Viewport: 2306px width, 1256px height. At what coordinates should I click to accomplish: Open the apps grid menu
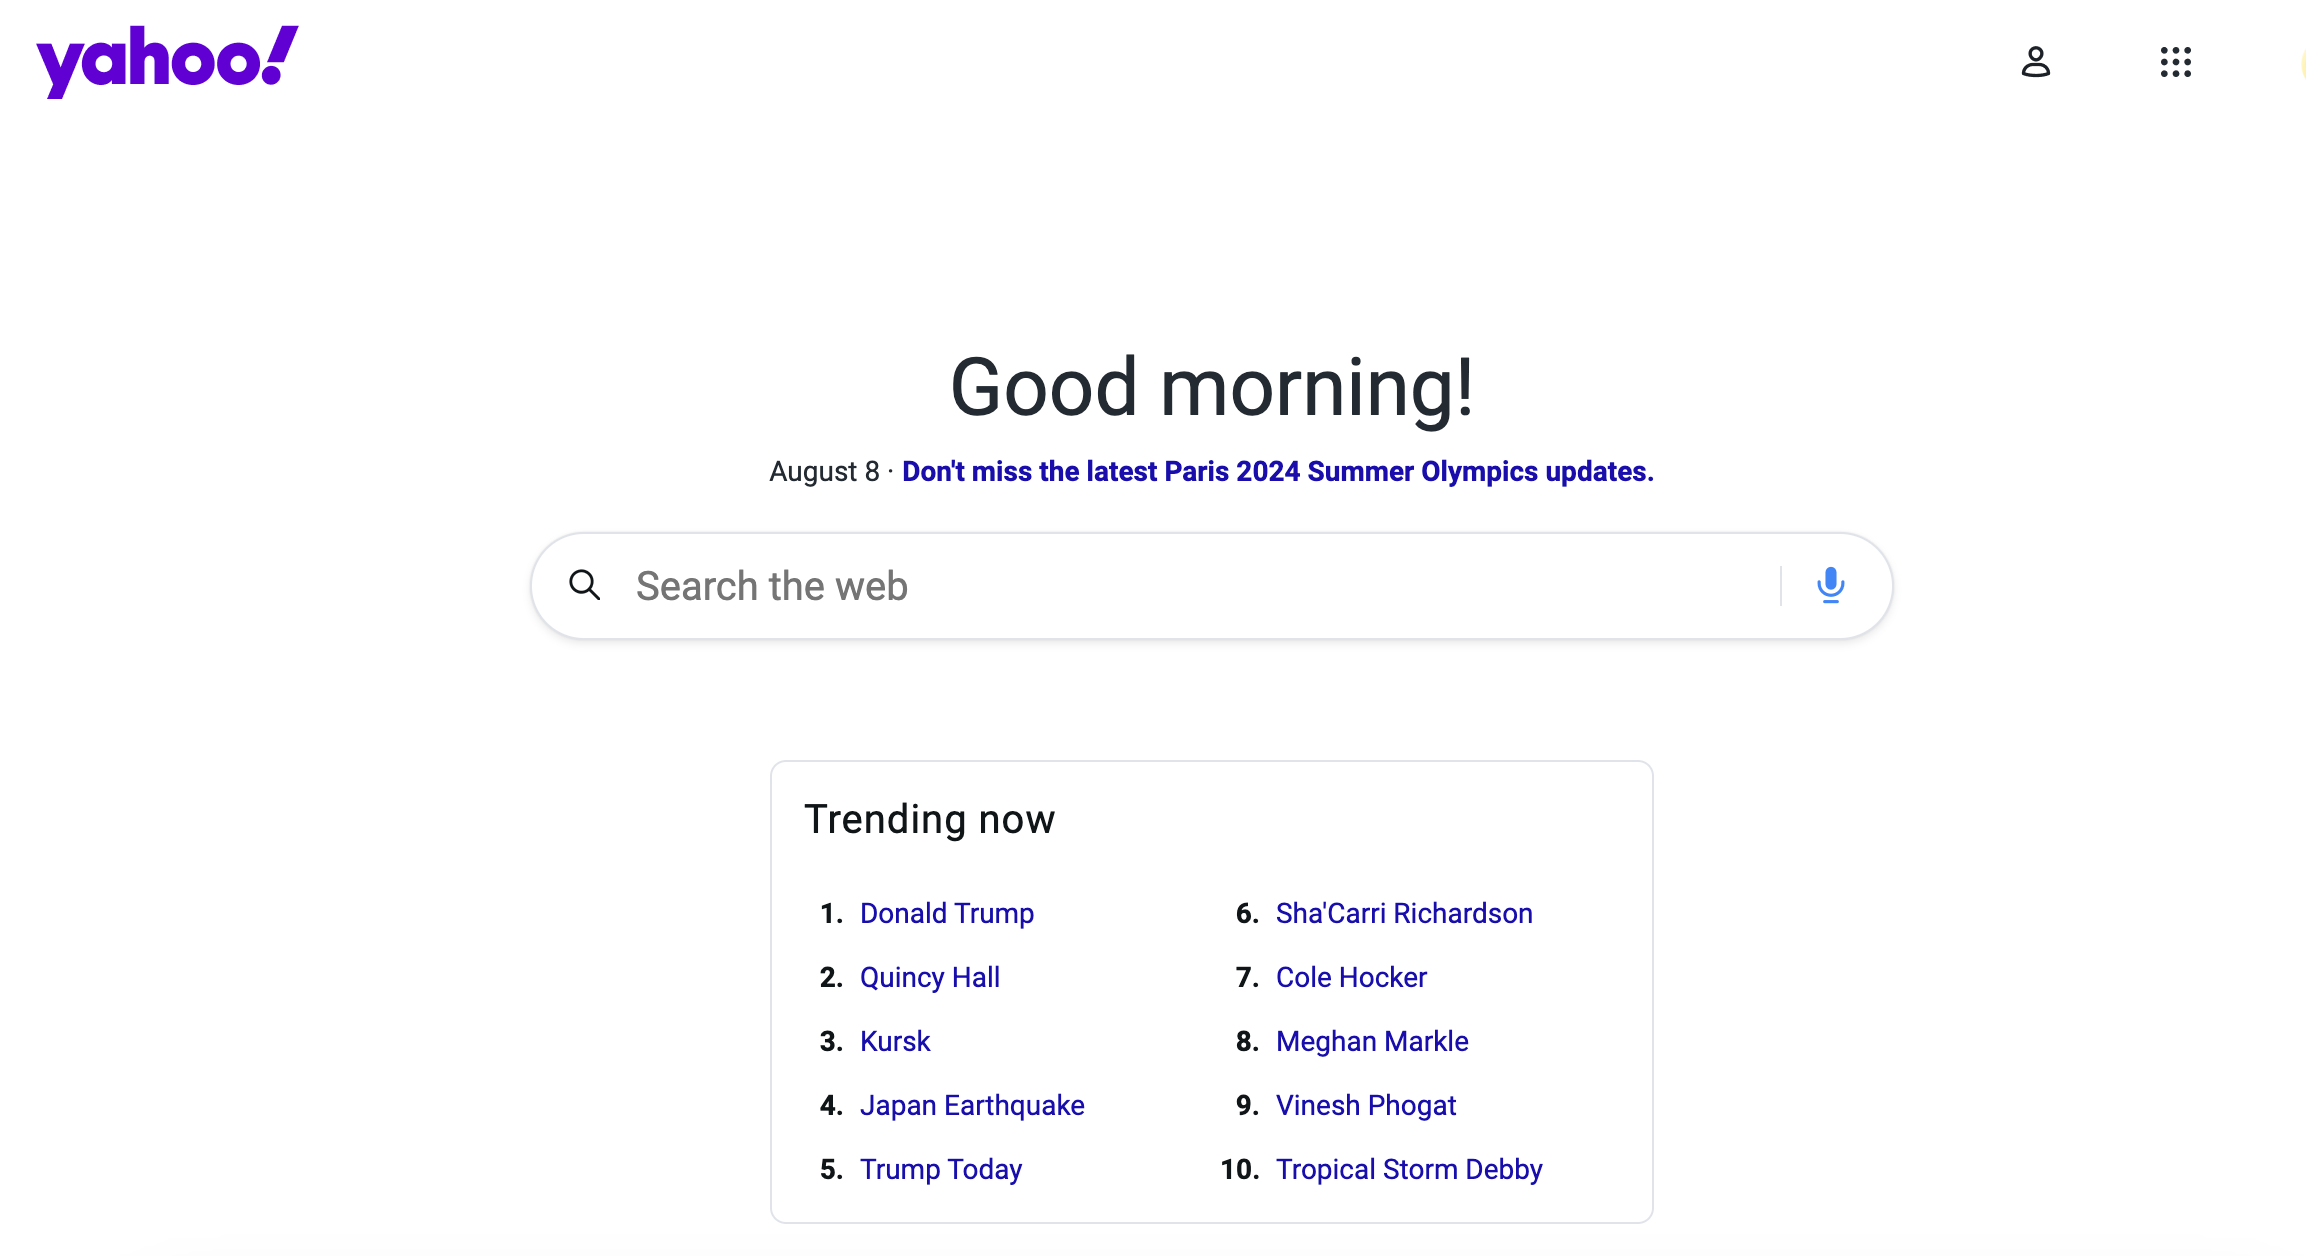pyautogui.click(x=2175, y=62)
